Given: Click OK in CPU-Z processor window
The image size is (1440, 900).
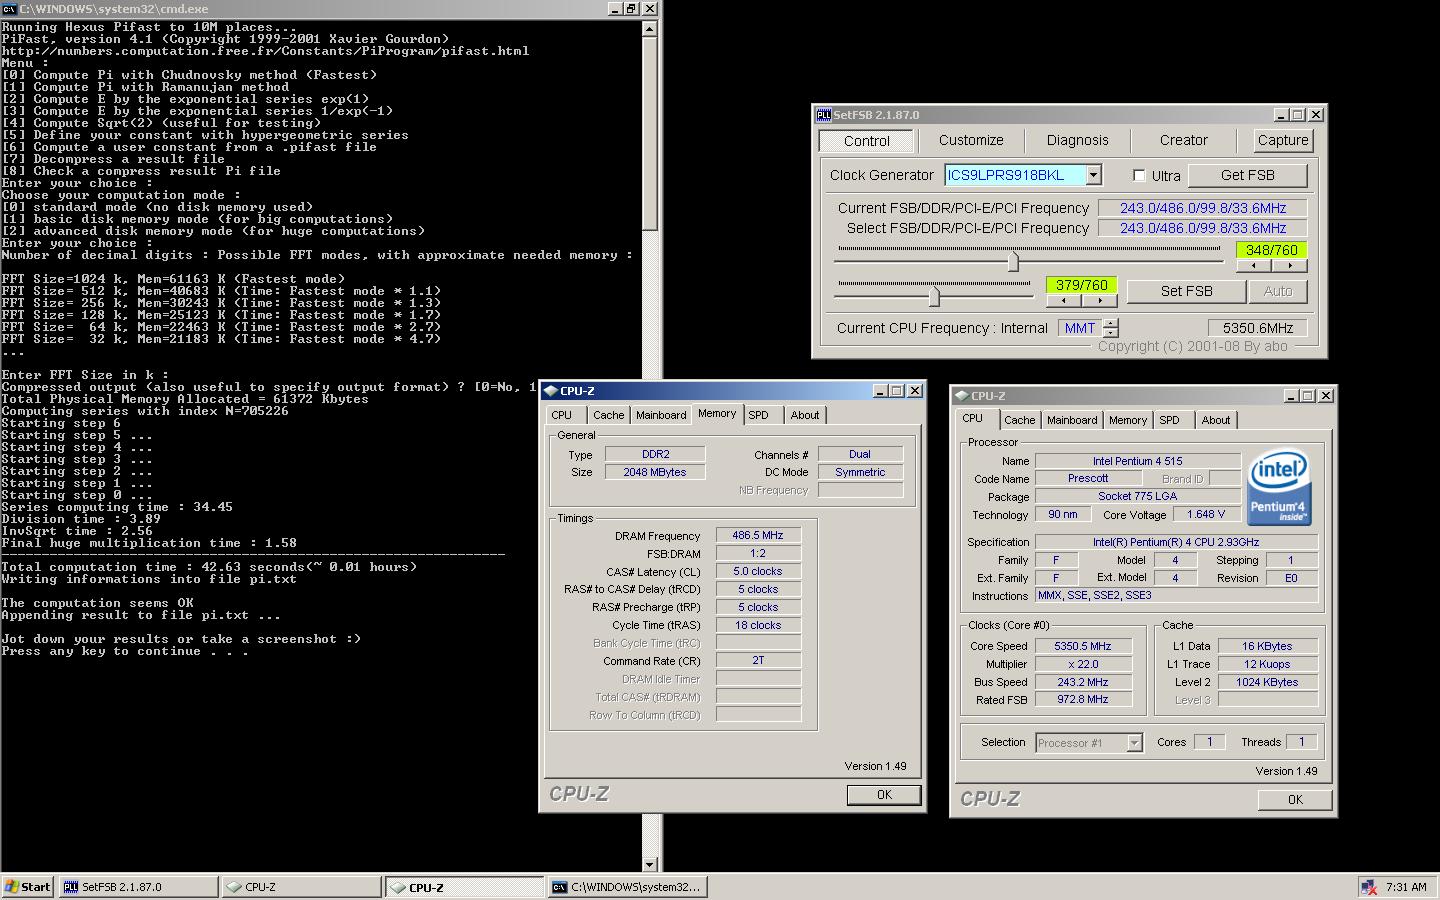Looking at the screenshot, I should click(x=1295, y=800).
